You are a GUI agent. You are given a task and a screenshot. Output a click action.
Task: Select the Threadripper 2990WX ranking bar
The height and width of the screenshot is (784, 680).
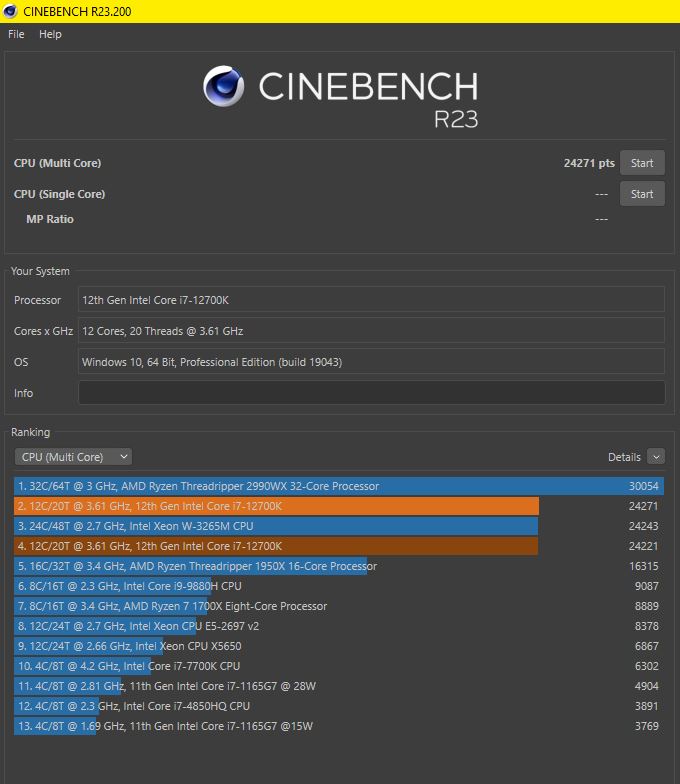339,486
